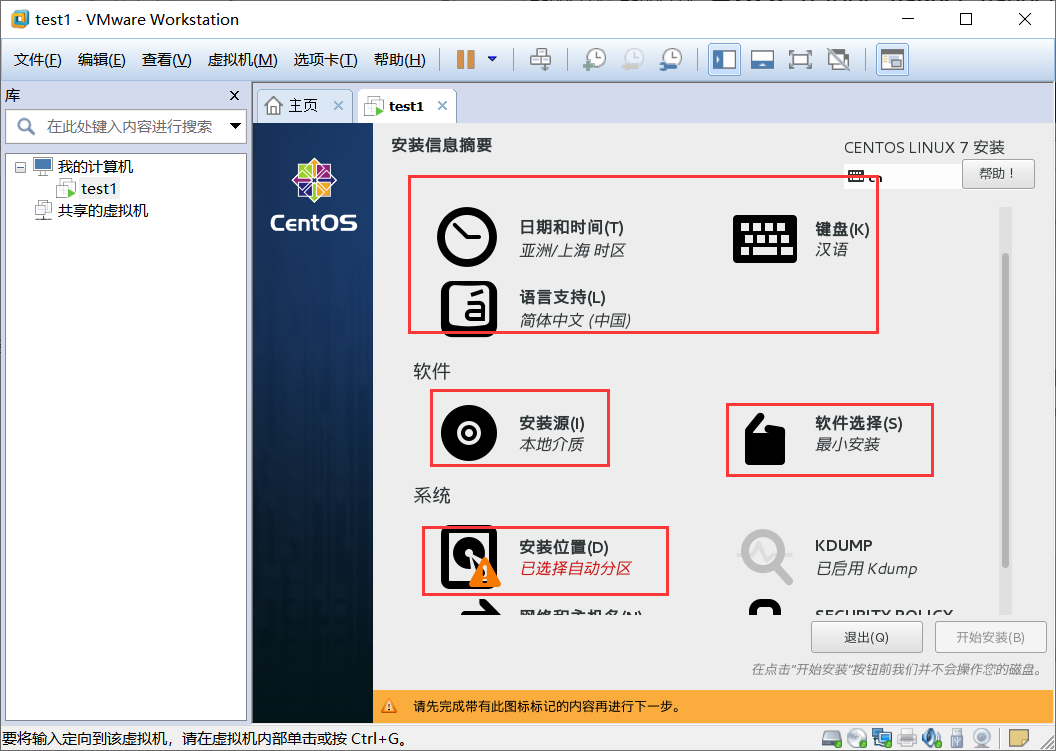1056x751 pixels.
Task: Collapse the 我的计算机 tree node
Action: (x=20, y=167)
